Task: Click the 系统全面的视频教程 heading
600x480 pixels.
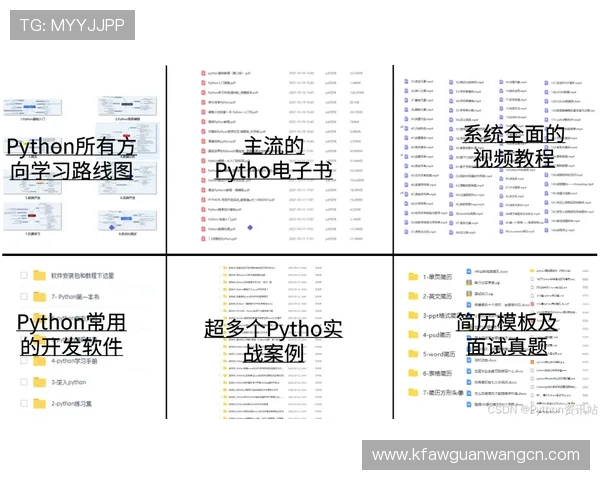Action: click(x=514, y=146)
